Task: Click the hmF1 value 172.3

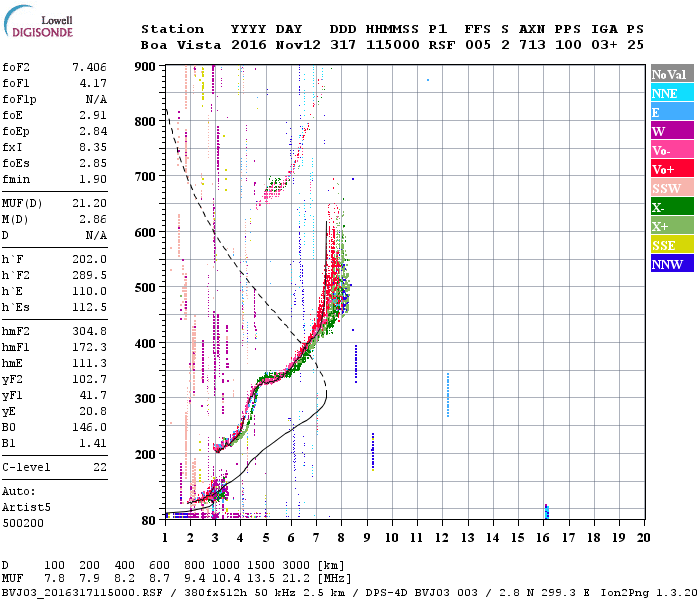Action: pyautogui.click(x=89, y=348)
